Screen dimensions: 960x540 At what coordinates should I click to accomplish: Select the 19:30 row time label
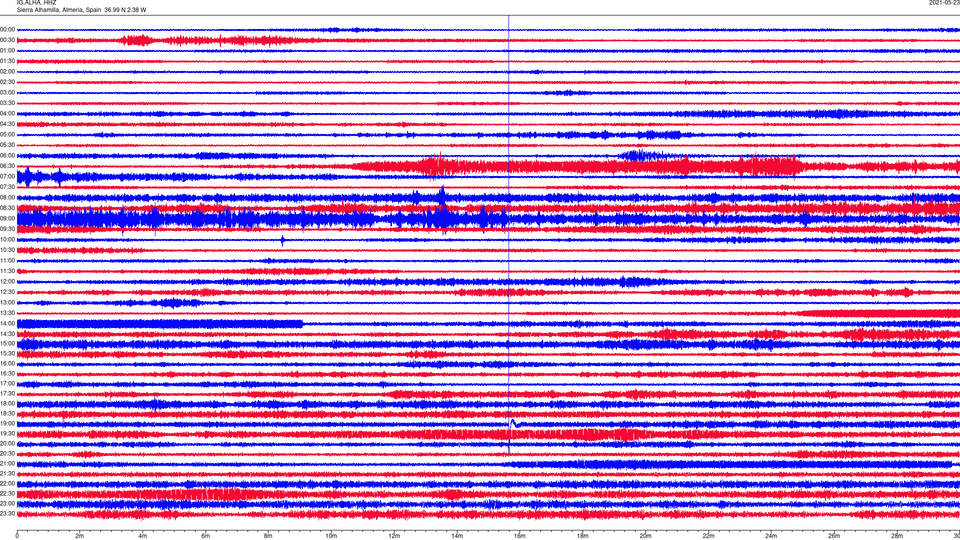tap(7, 433)
